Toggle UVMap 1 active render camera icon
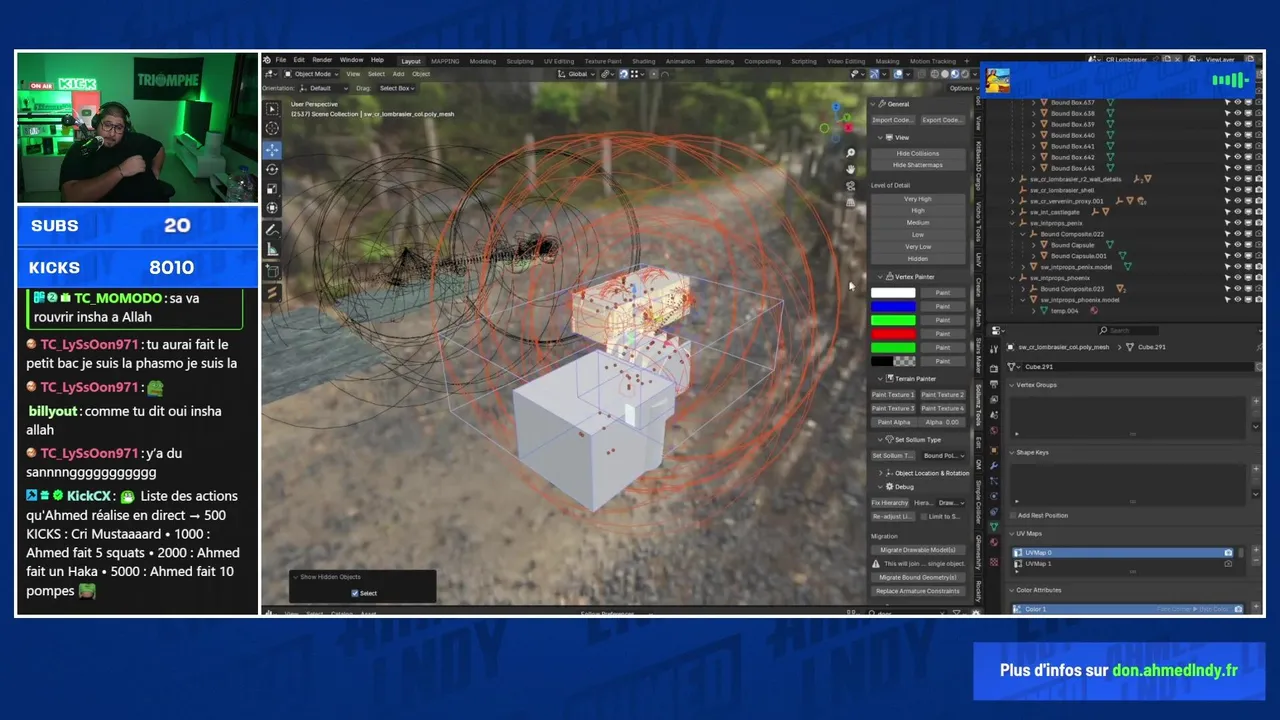 [1228, 564]
